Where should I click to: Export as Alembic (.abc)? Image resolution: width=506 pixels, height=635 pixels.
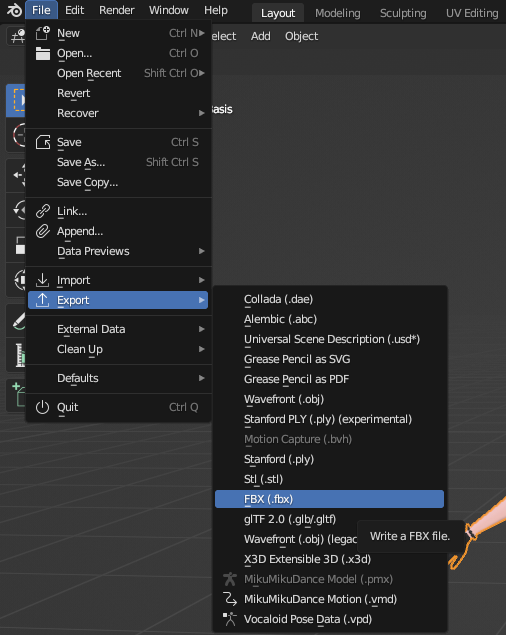pos(329,319)
